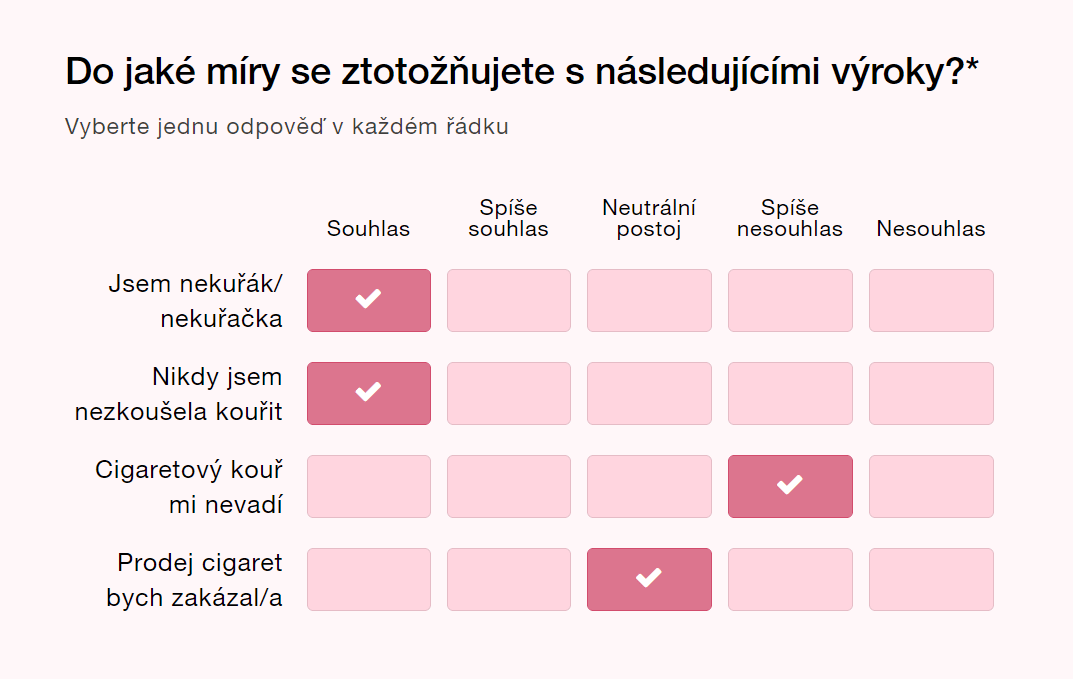
Task: Mark Nesouhlas for Jsem nekuřák/nekuřačka
Action: [x=931, y=300]
